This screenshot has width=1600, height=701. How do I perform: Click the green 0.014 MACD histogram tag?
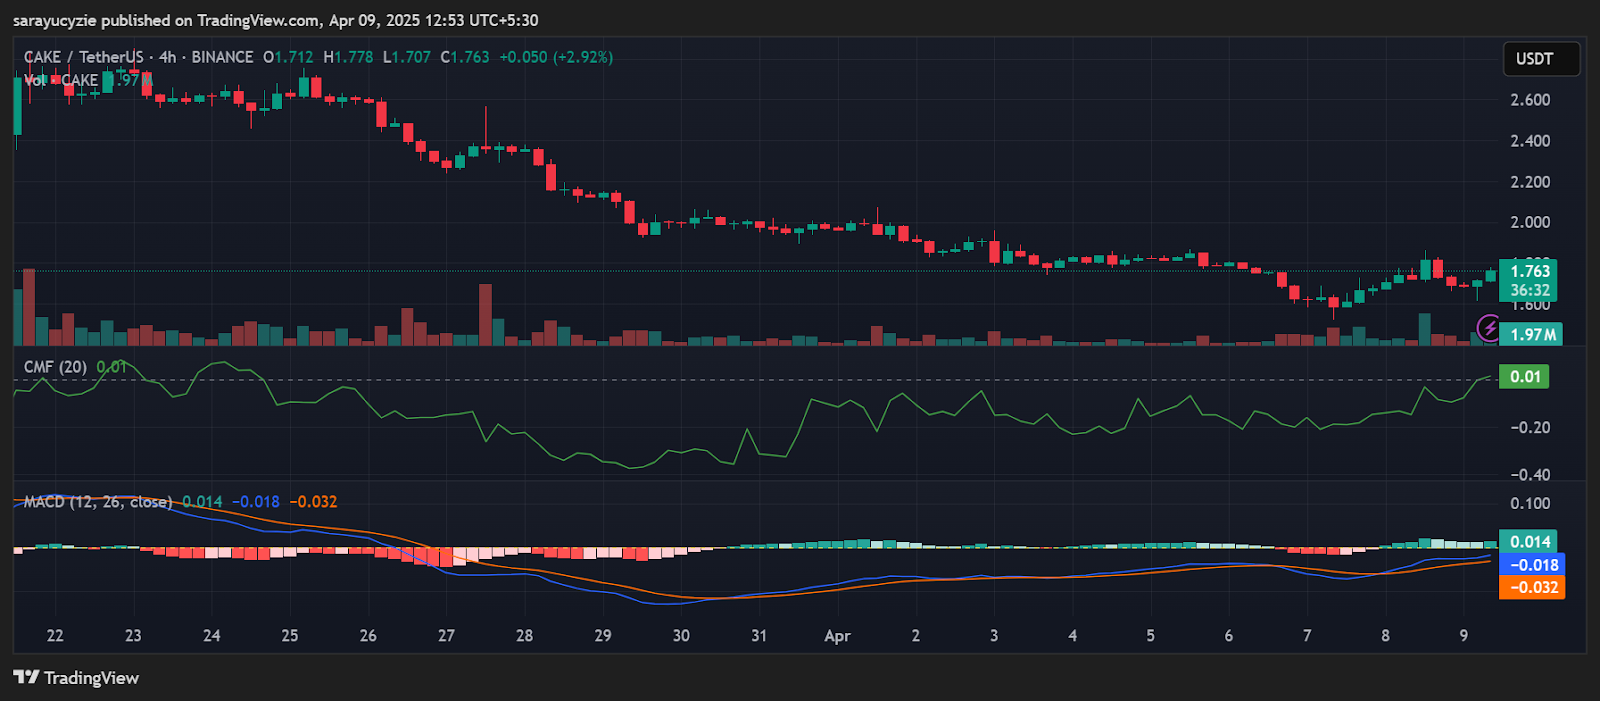pos(1529,542)
